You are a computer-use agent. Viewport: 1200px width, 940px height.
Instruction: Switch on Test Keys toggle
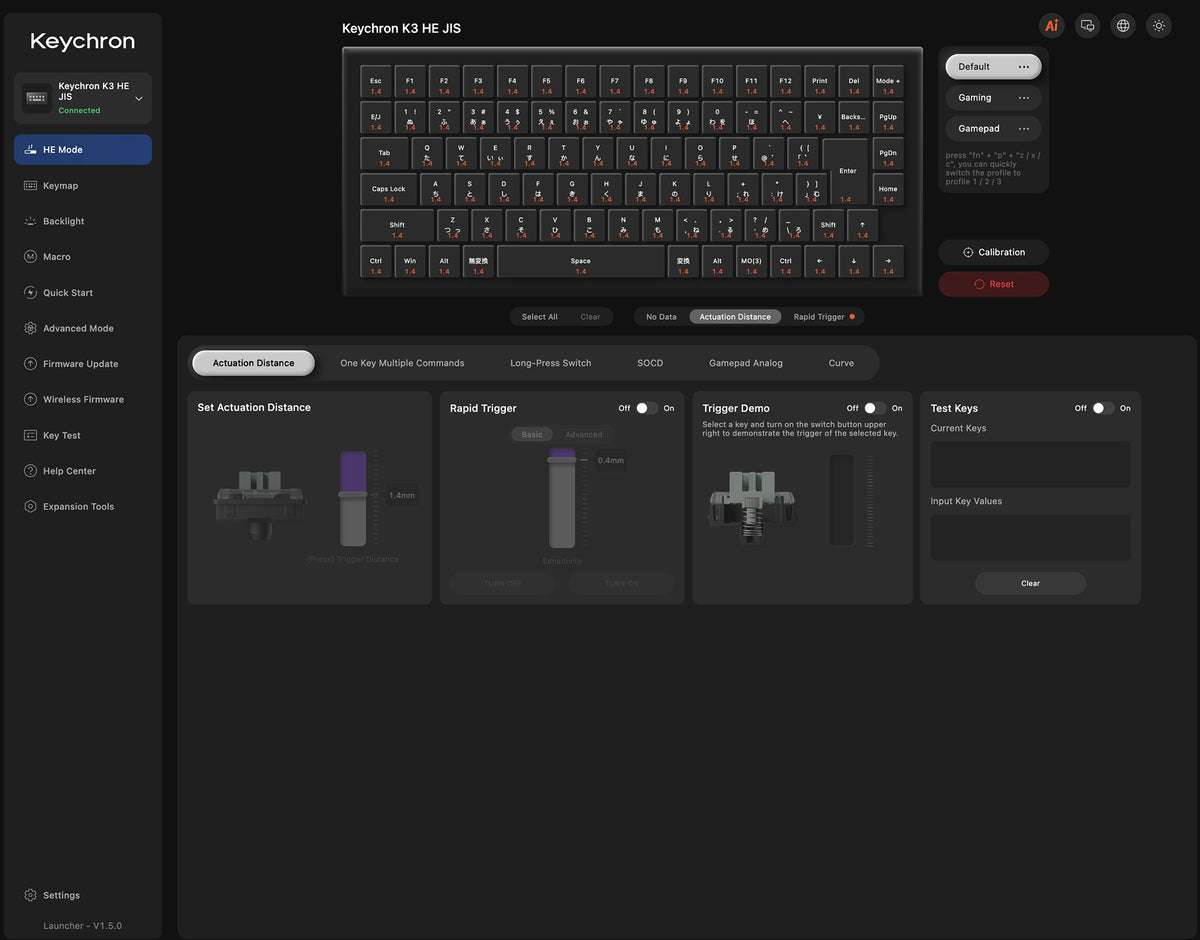[1103, 408]
